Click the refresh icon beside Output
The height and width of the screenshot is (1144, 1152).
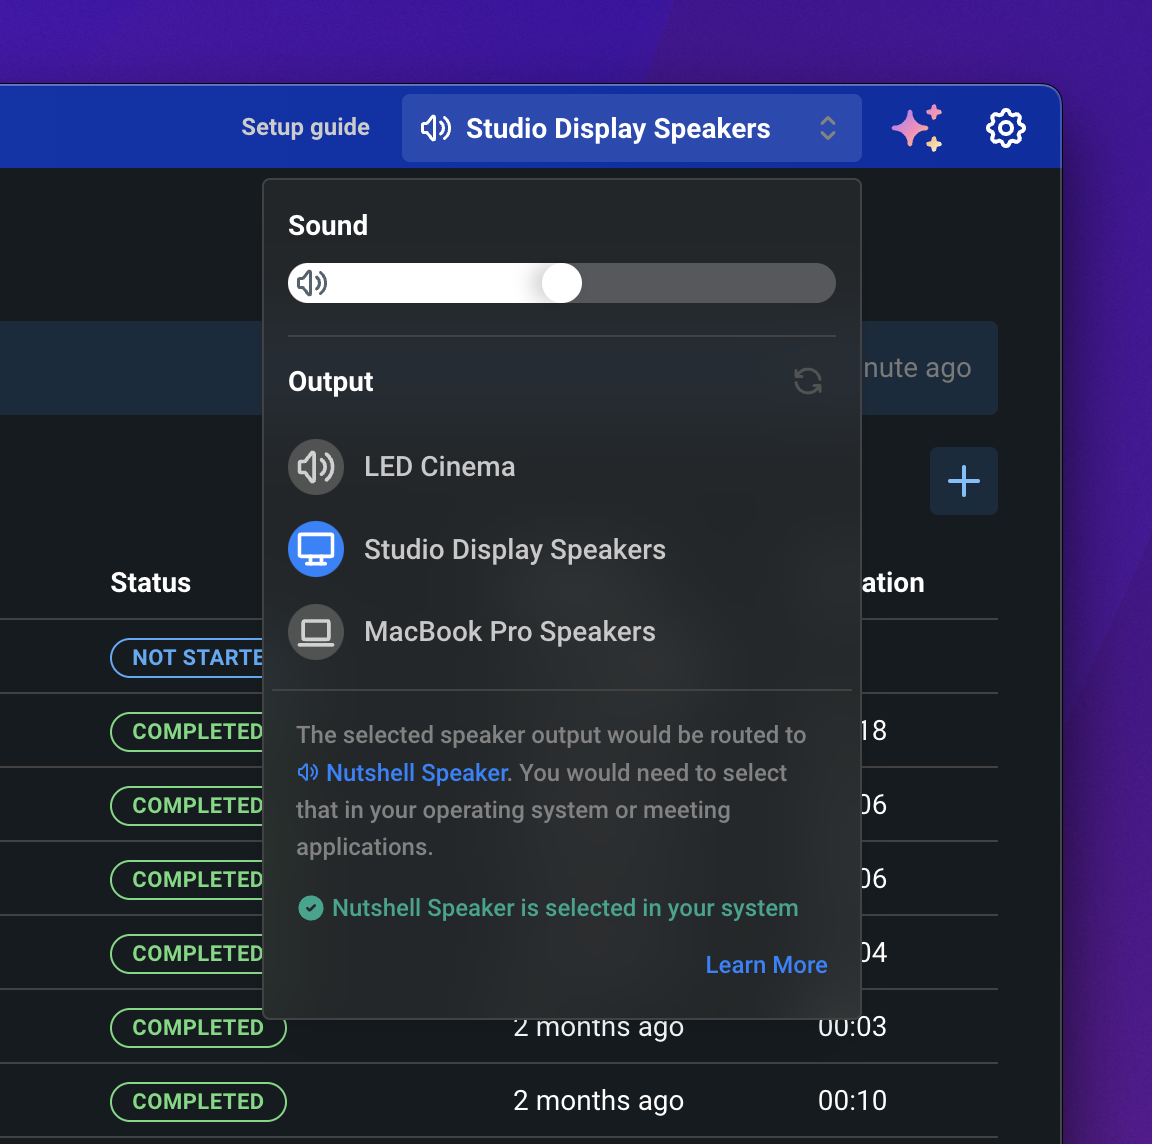[x=808, y=381]
